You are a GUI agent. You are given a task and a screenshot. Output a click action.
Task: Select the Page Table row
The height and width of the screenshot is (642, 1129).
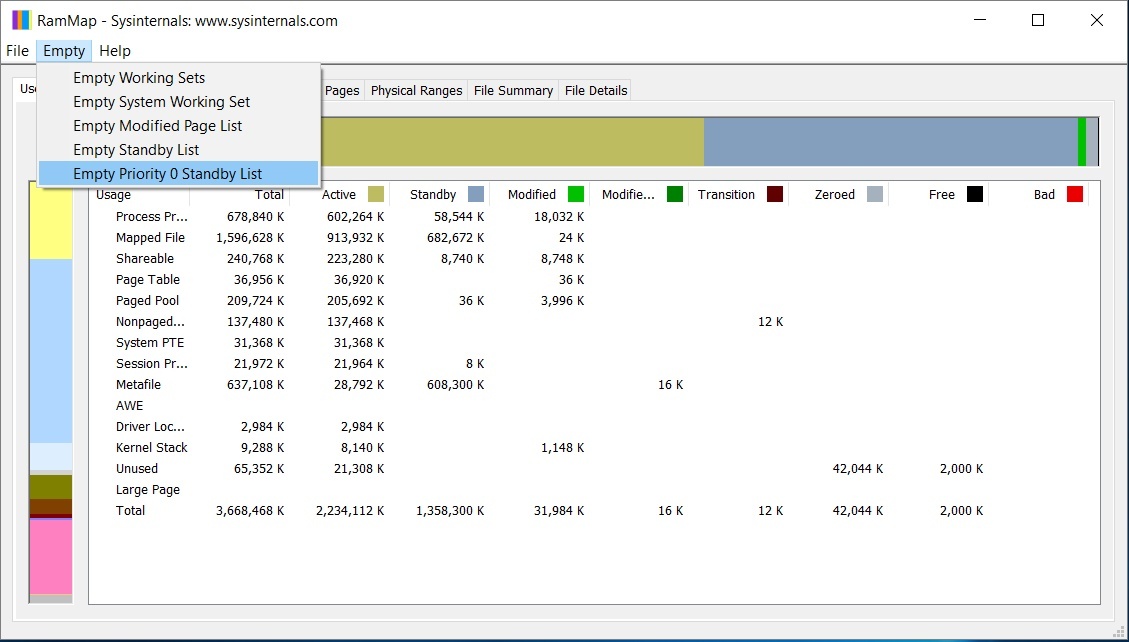[x=148, y=279]
